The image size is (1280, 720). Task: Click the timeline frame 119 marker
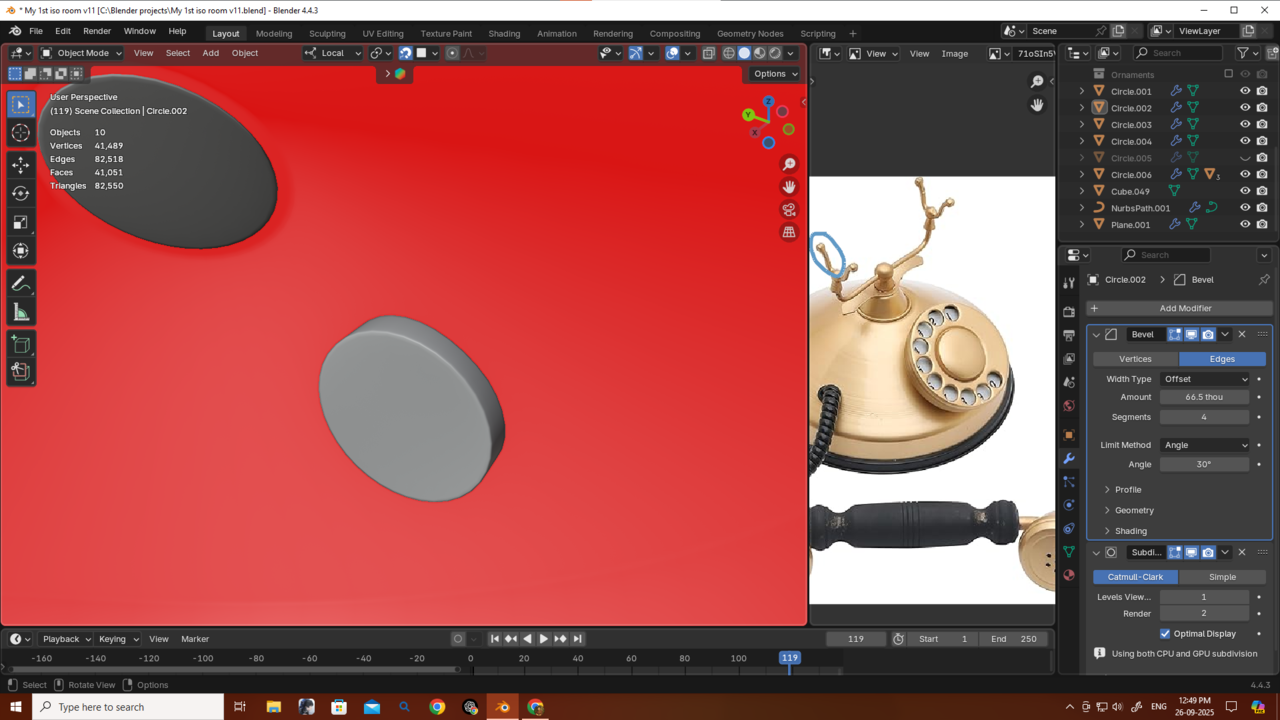(x=789, y=658)
